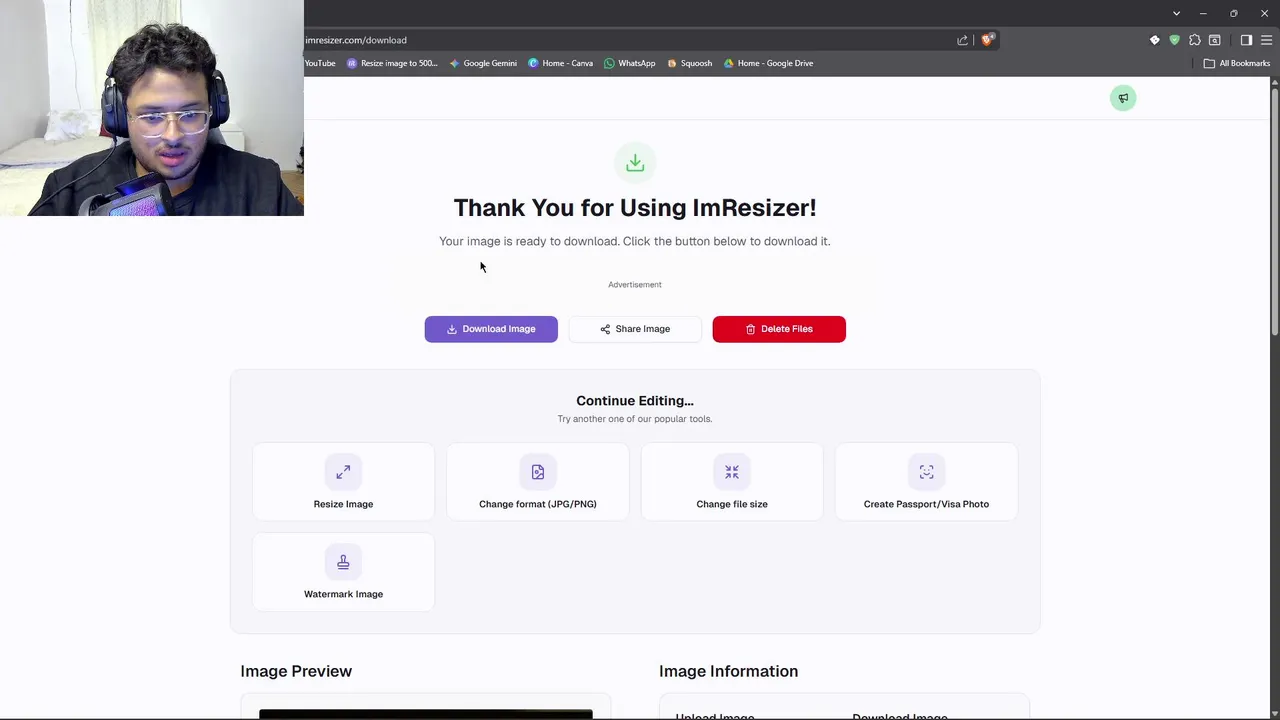
Task: Click the Advertisement label
Action: (x=635, y=285)
